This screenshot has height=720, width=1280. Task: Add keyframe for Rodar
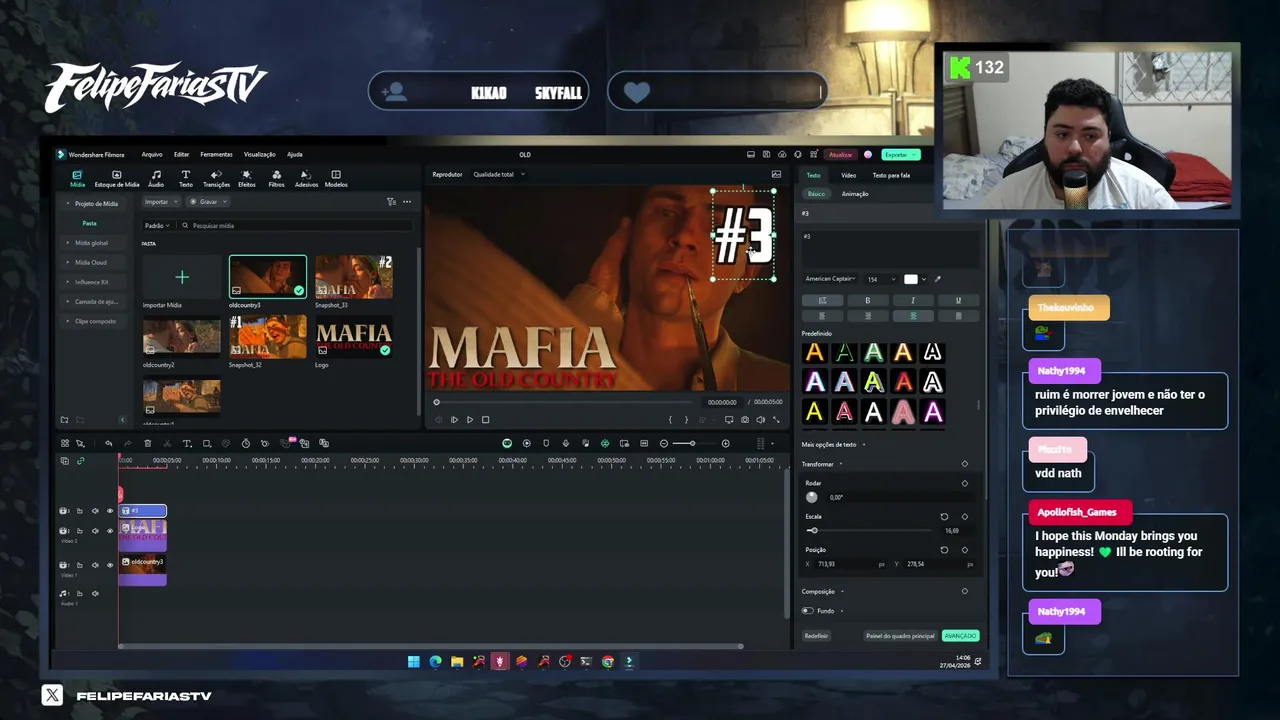pos(965,483)
